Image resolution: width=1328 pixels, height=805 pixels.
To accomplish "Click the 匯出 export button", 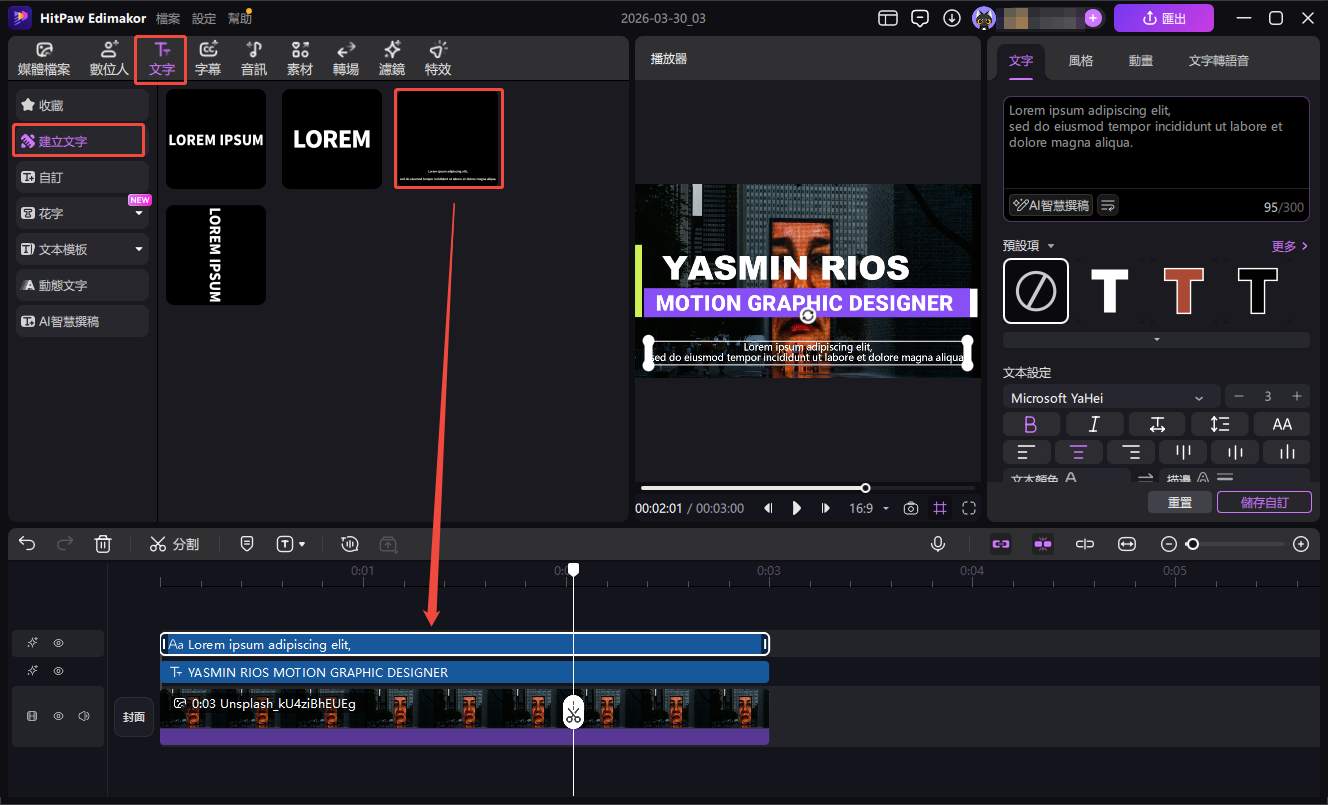I will pos(1163,18).
